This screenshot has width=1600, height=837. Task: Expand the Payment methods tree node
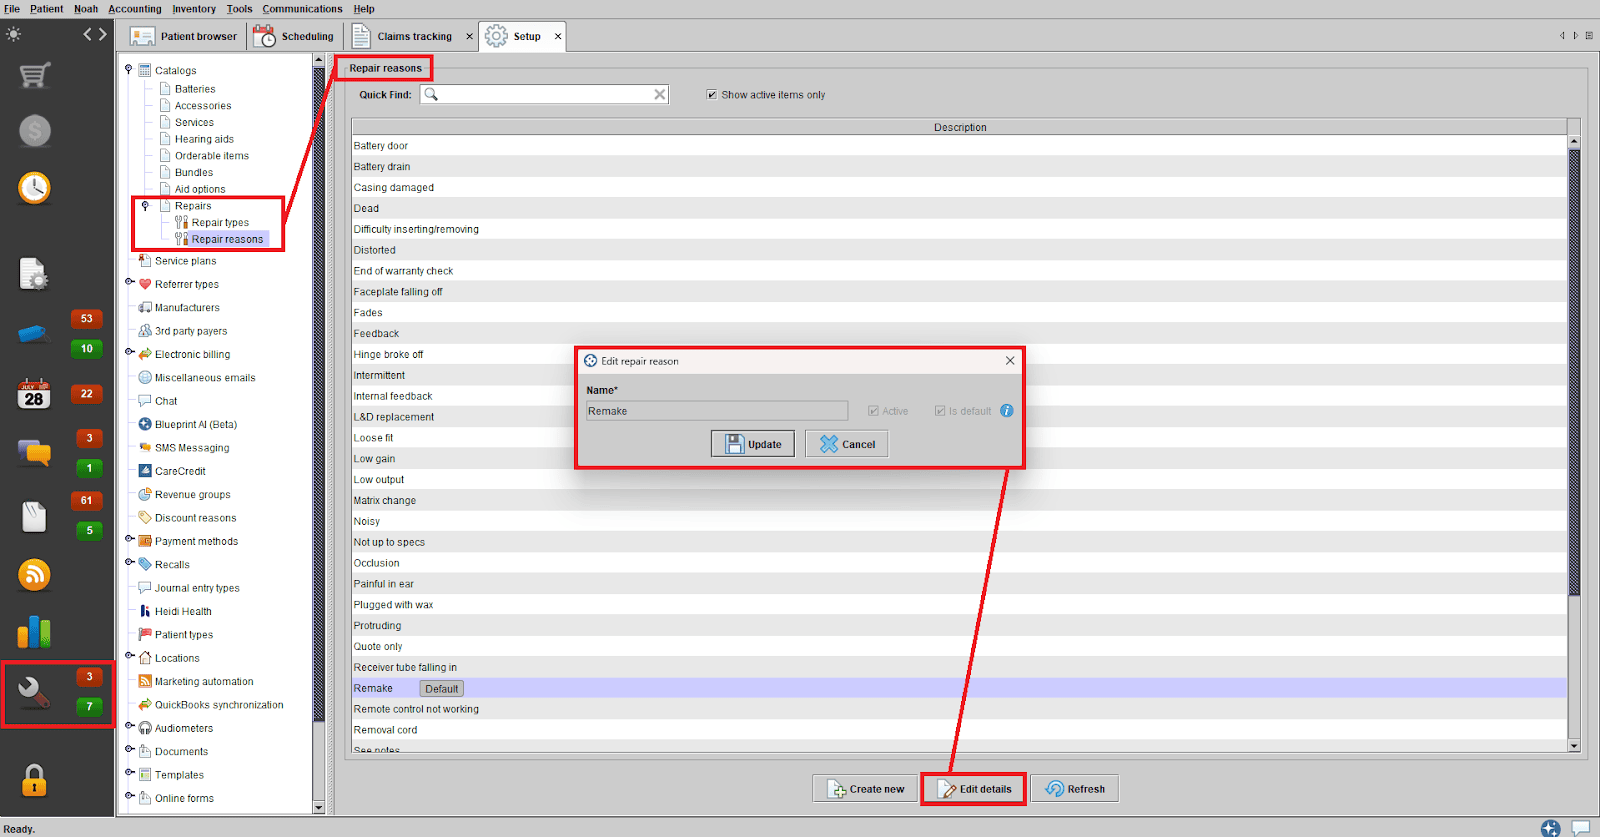click(130, 540)
